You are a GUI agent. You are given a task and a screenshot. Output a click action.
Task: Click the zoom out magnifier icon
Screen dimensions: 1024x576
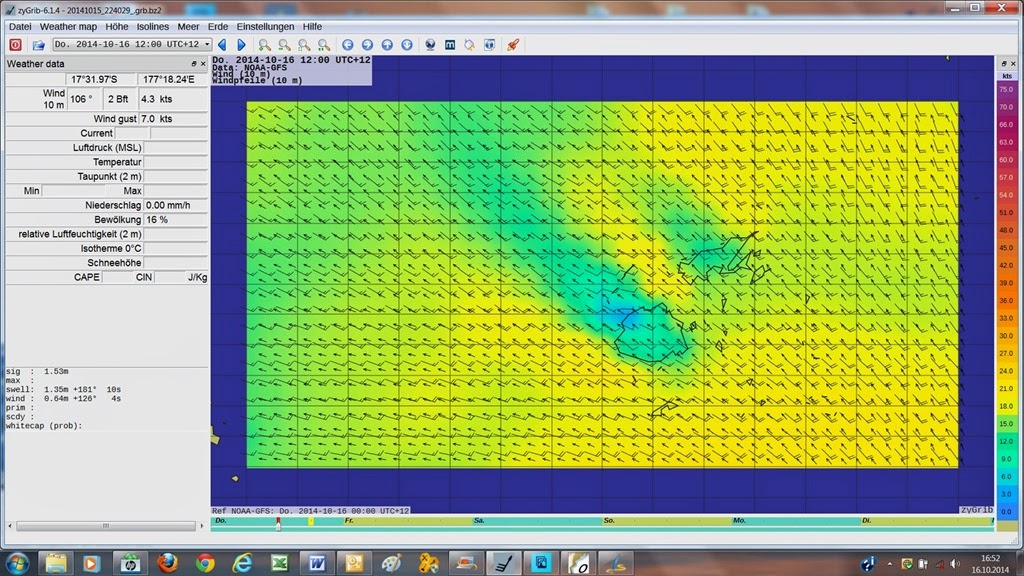284,44
